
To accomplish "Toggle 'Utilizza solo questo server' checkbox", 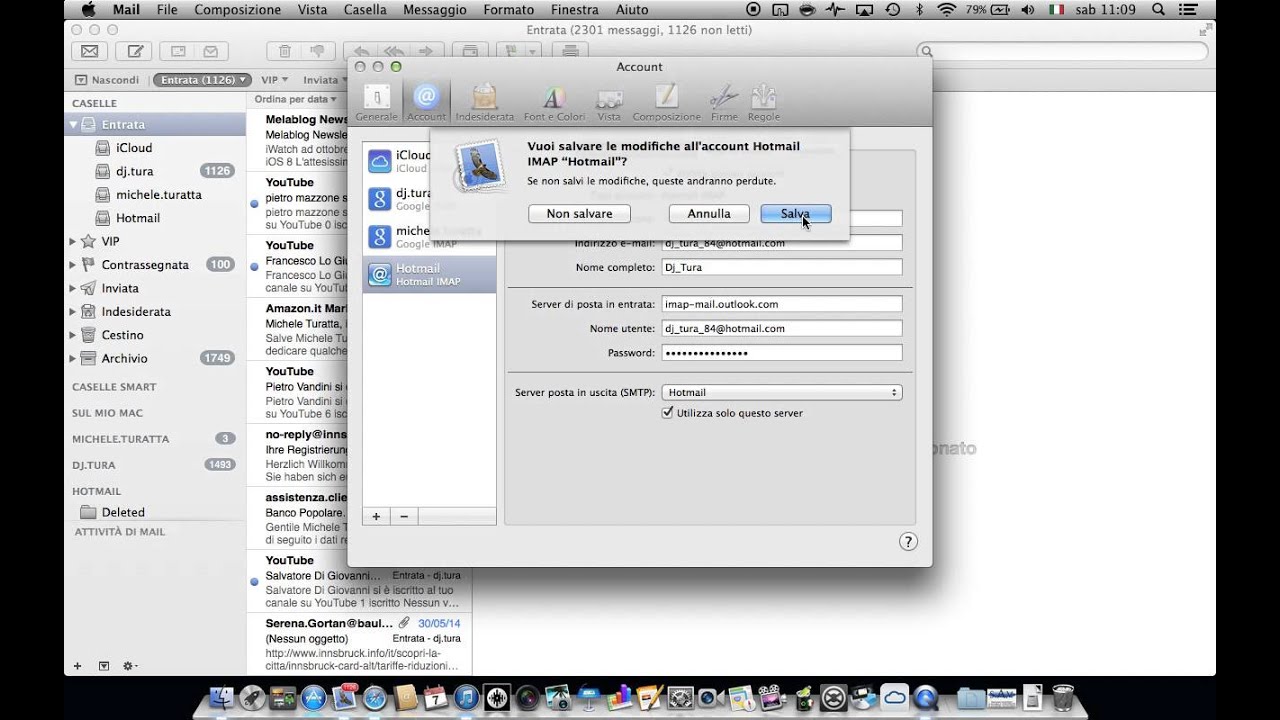I will click(668, 412).
